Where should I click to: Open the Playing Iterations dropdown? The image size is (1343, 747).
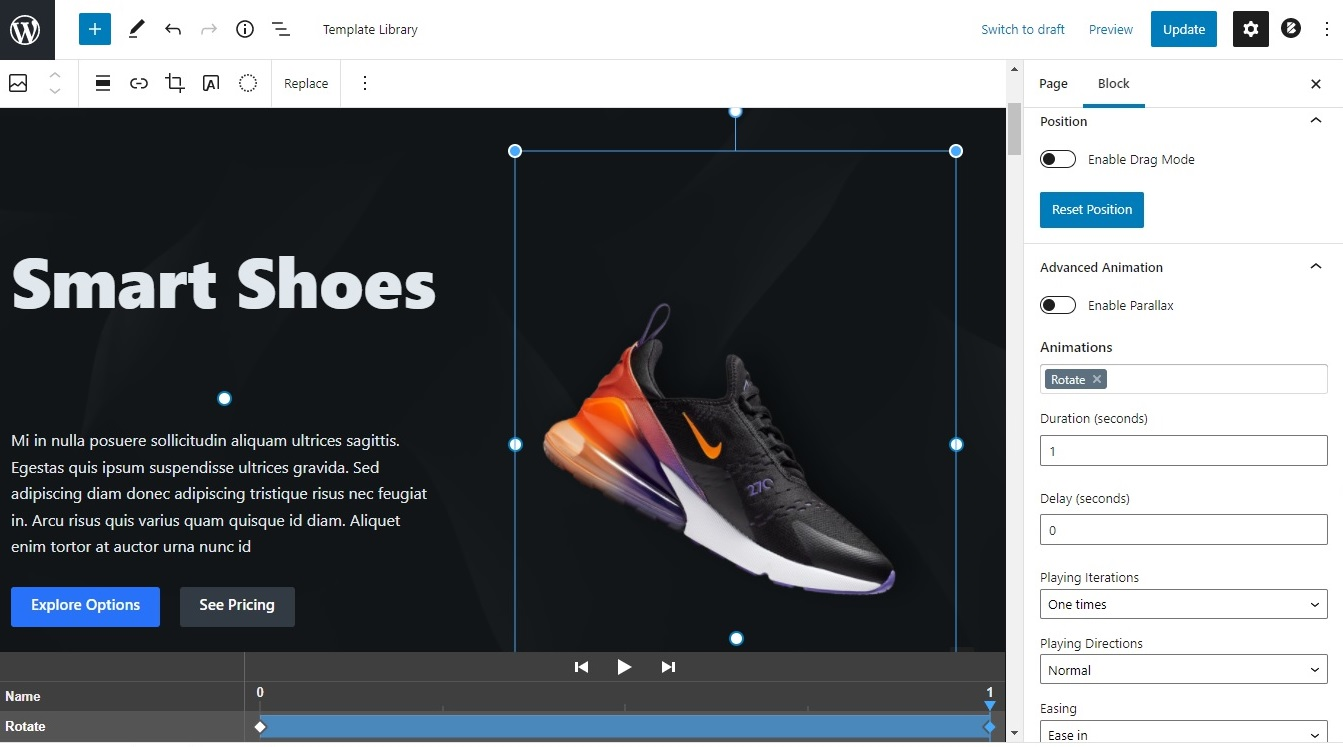1183,604
